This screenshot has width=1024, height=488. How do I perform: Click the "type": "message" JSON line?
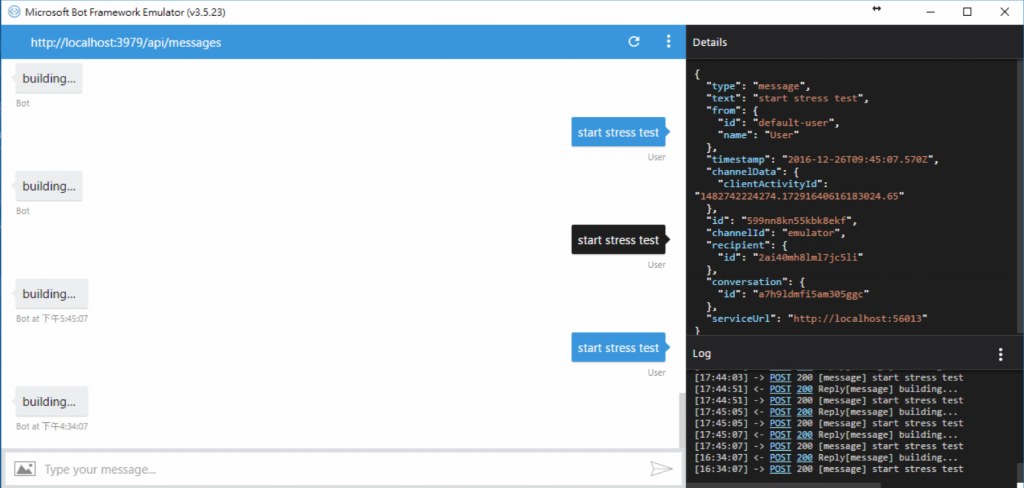[758, 86]
